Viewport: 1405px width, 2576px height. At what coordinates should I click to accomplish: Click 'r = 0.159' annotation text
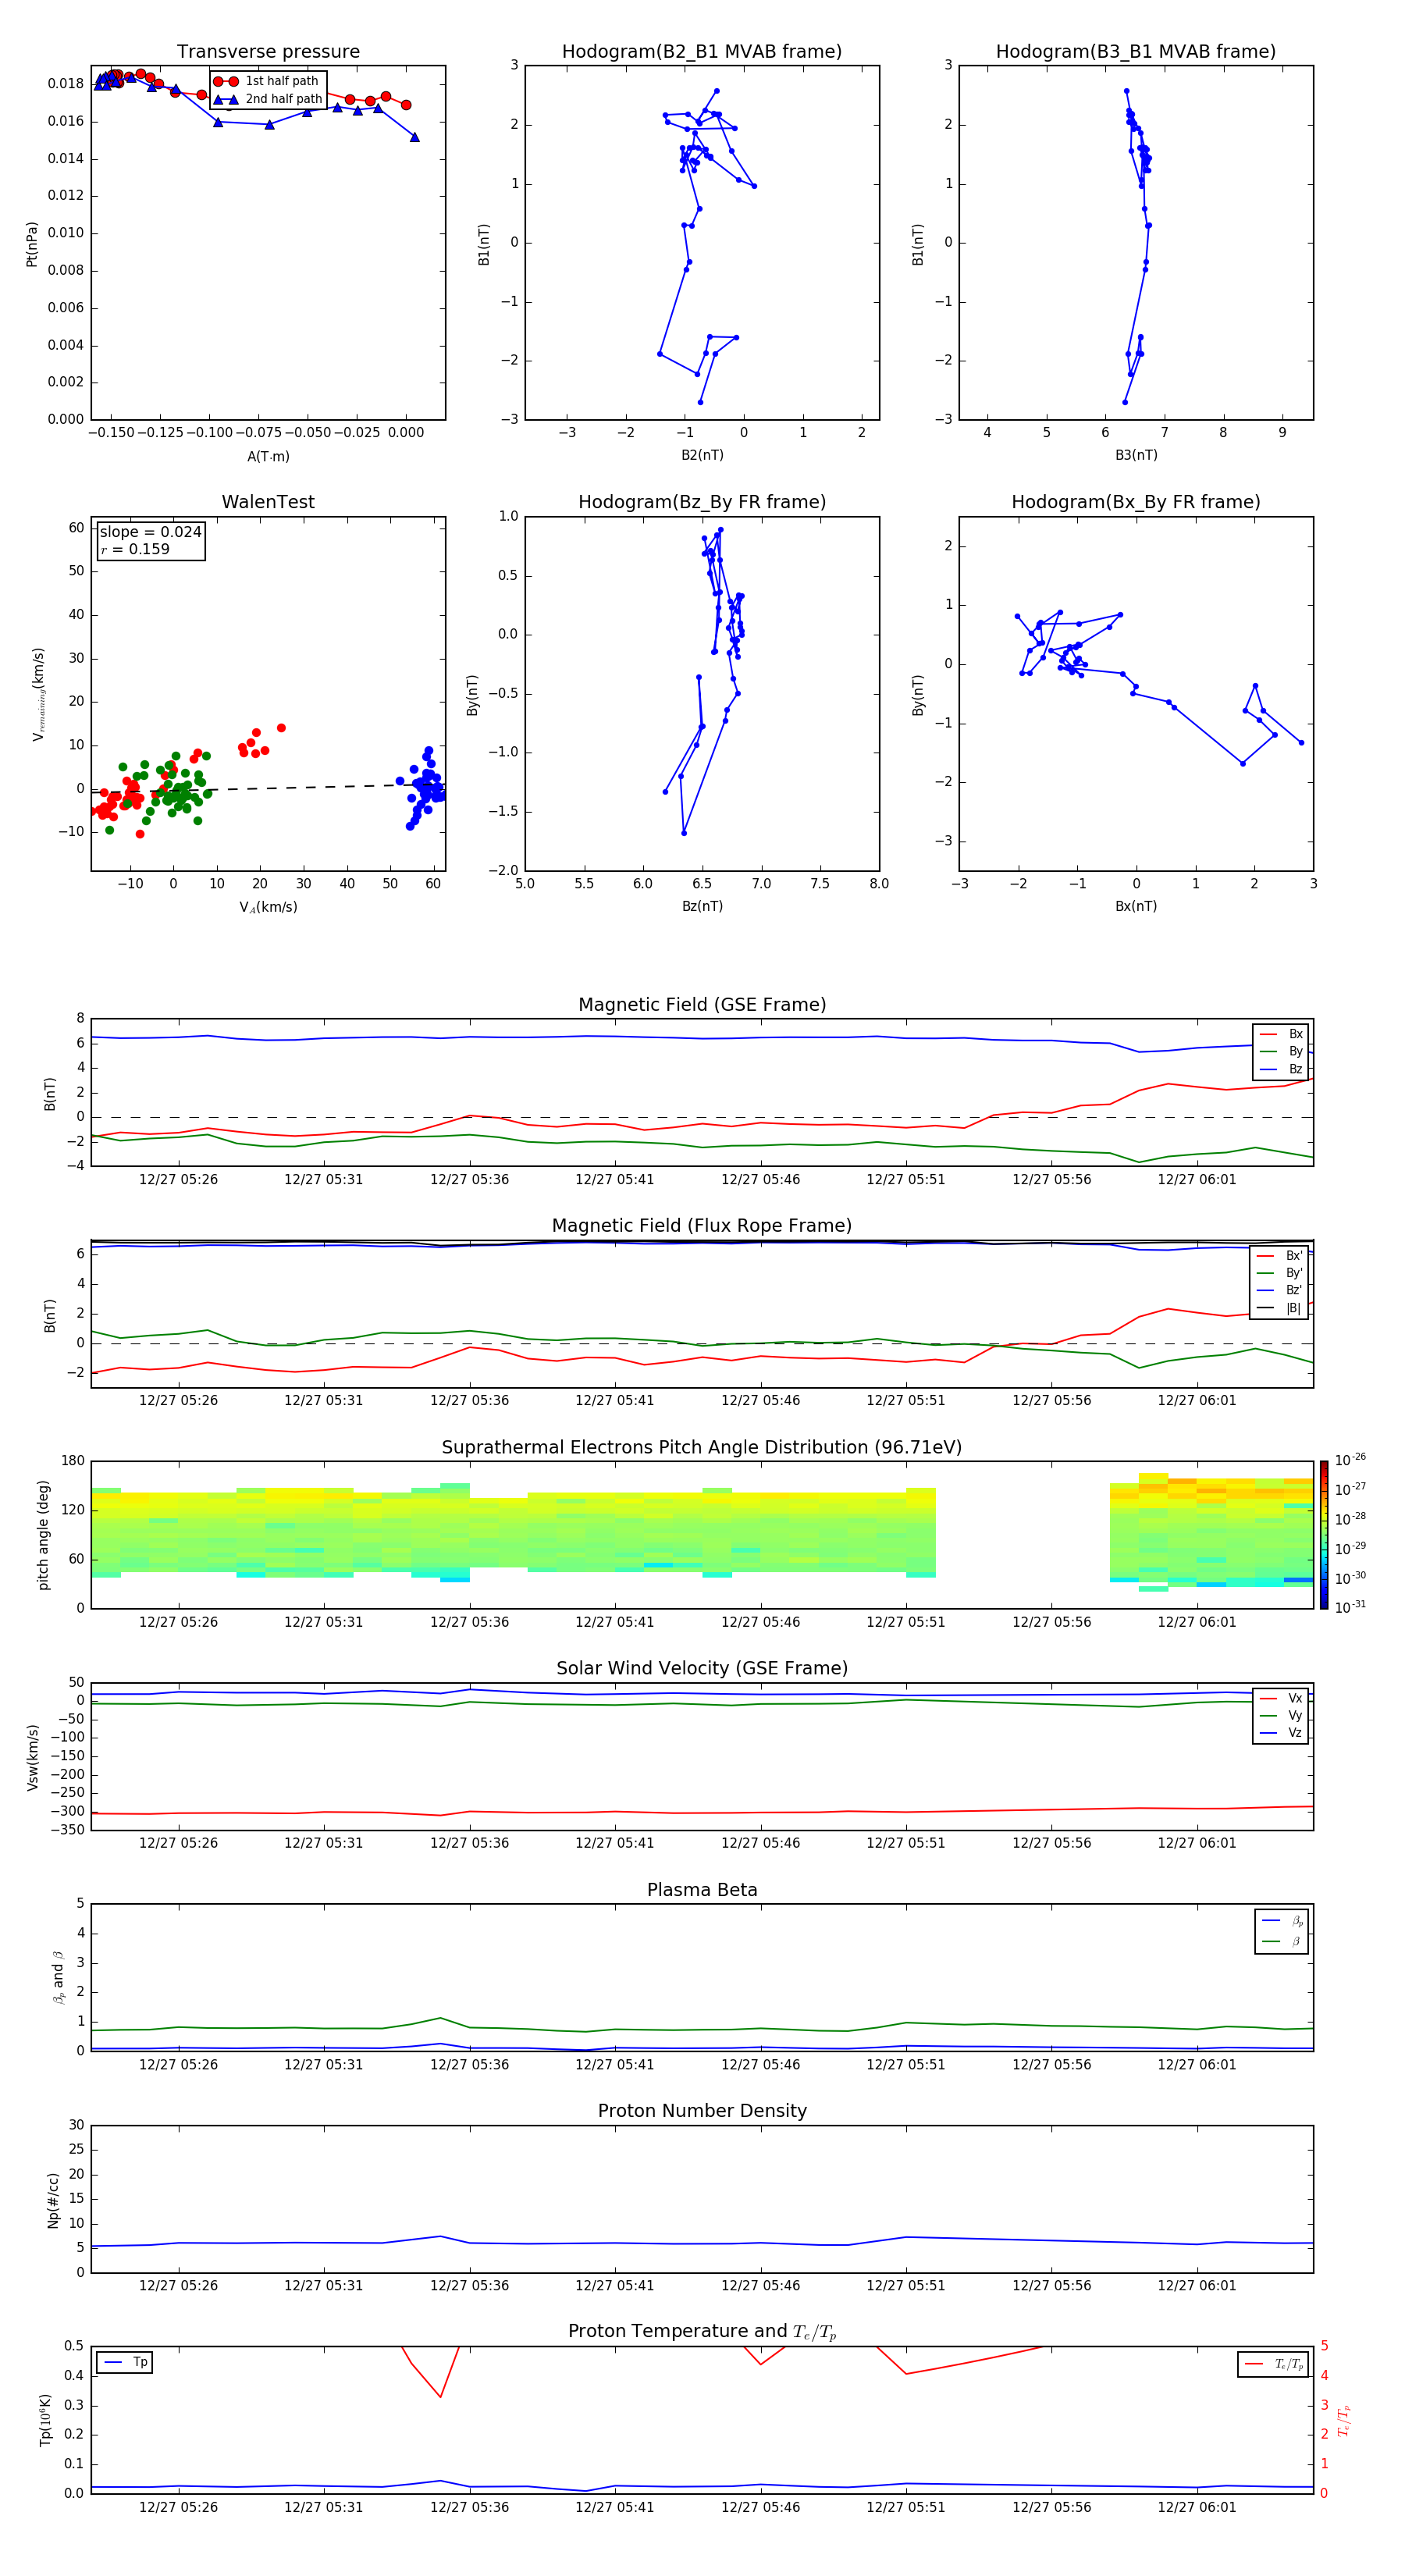(x=135, y=549)
